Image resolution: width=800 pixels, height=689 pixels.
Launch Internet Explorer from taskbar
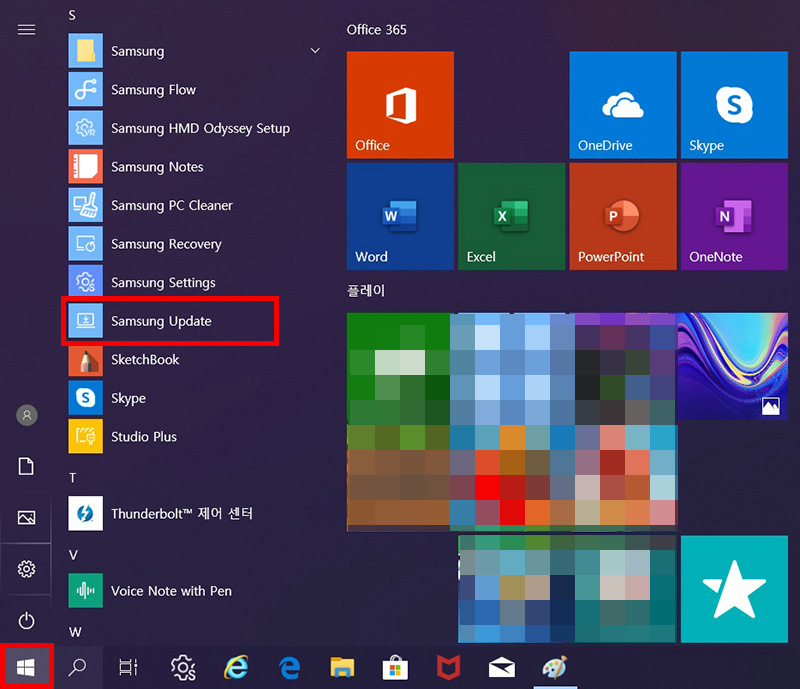click(x=236, y=667)
